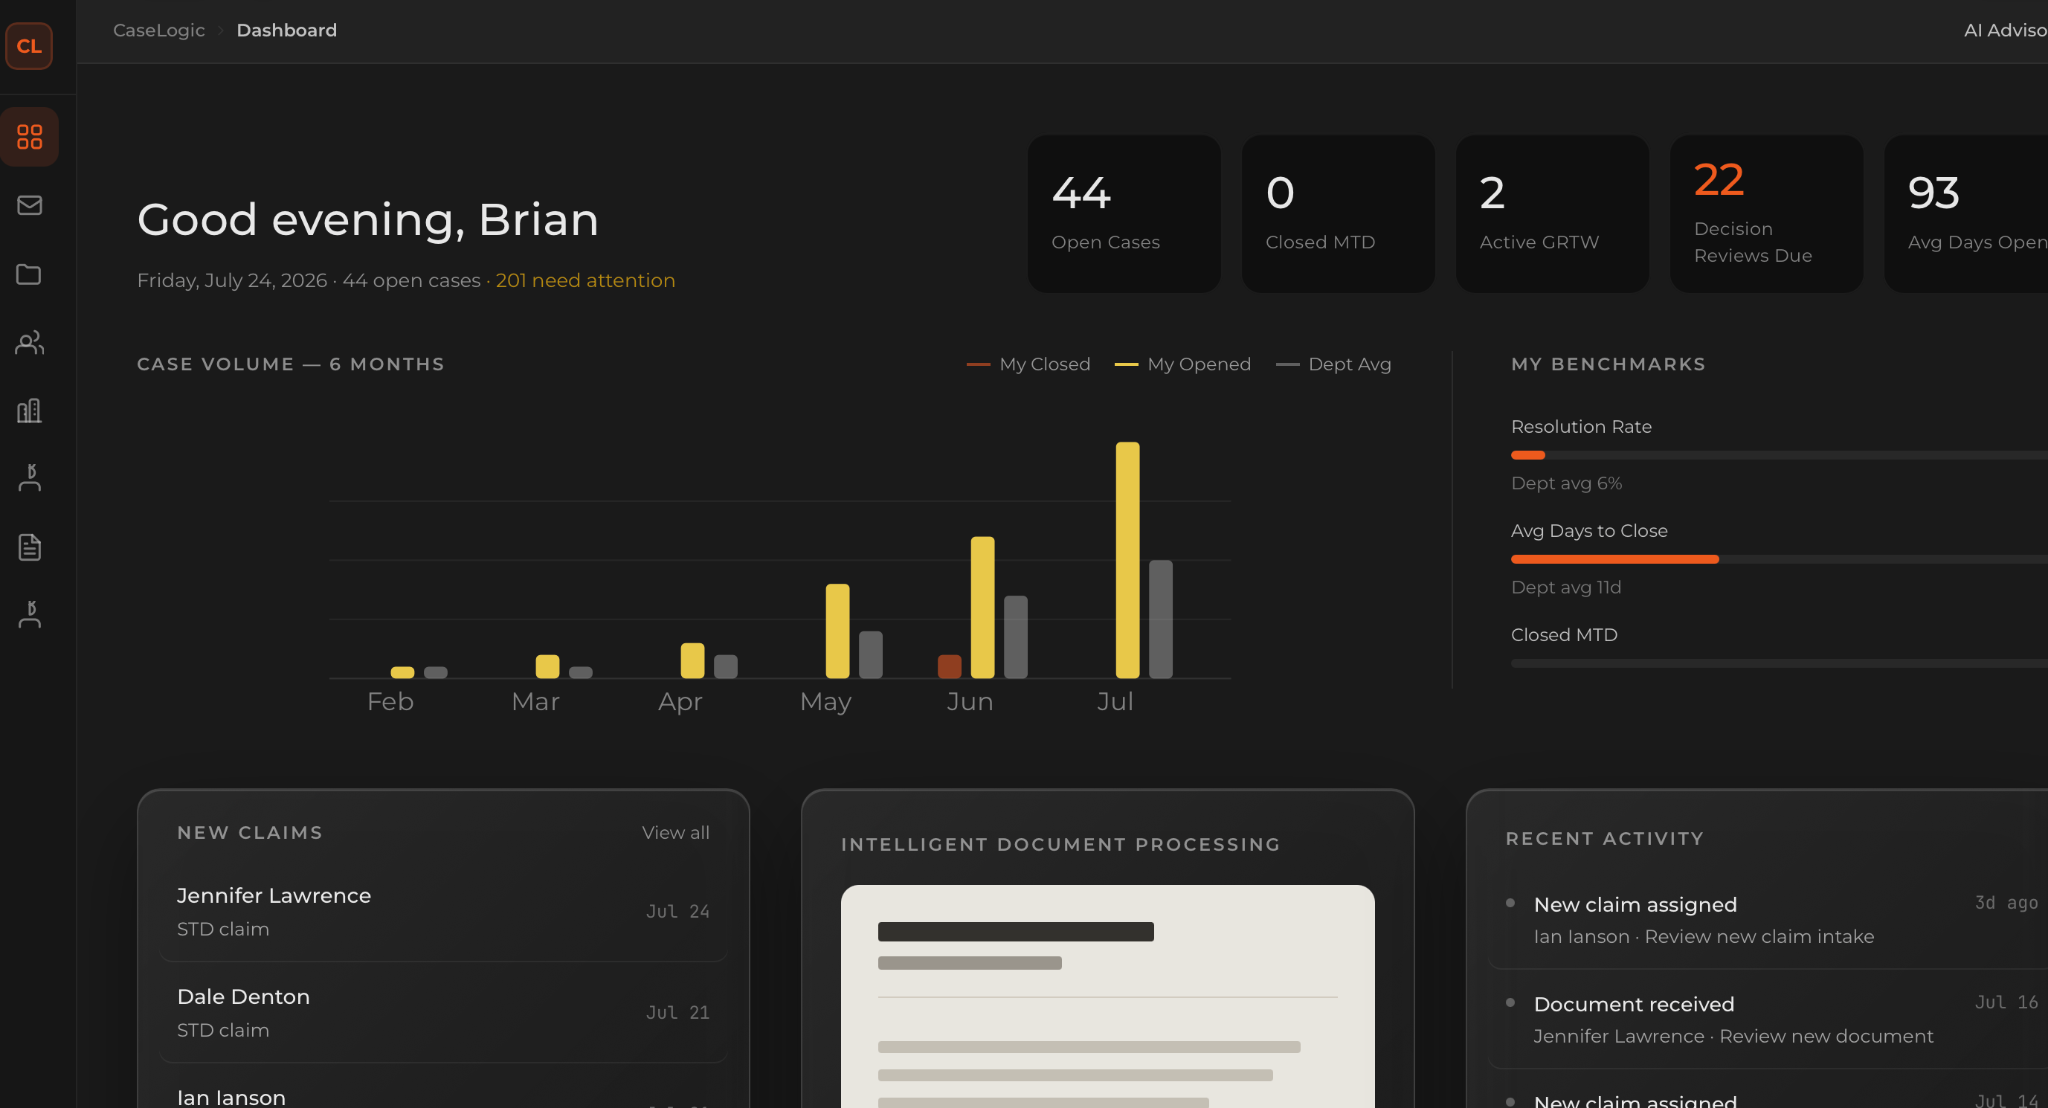Click the May yellow bar in chart
The width and height of the screenshot is (2048, 1108).
point(837,631)
